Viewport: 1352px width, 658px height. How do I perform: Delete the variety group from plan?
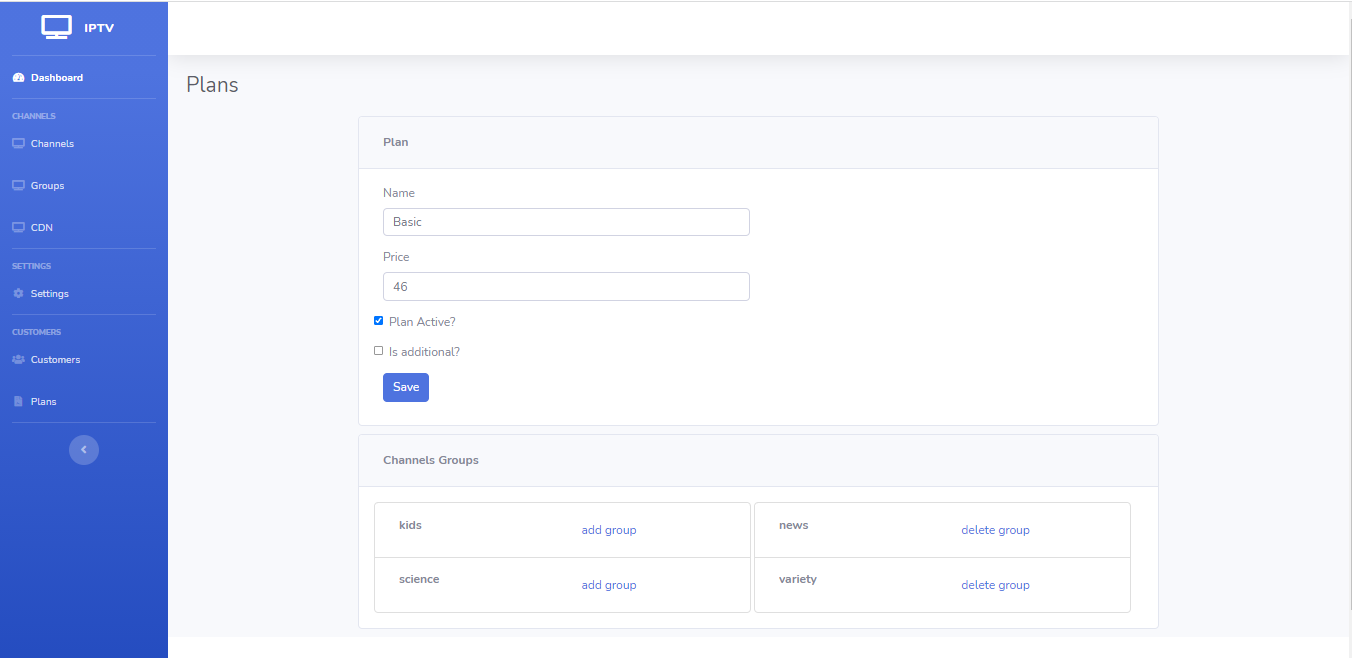coord(995,585)
